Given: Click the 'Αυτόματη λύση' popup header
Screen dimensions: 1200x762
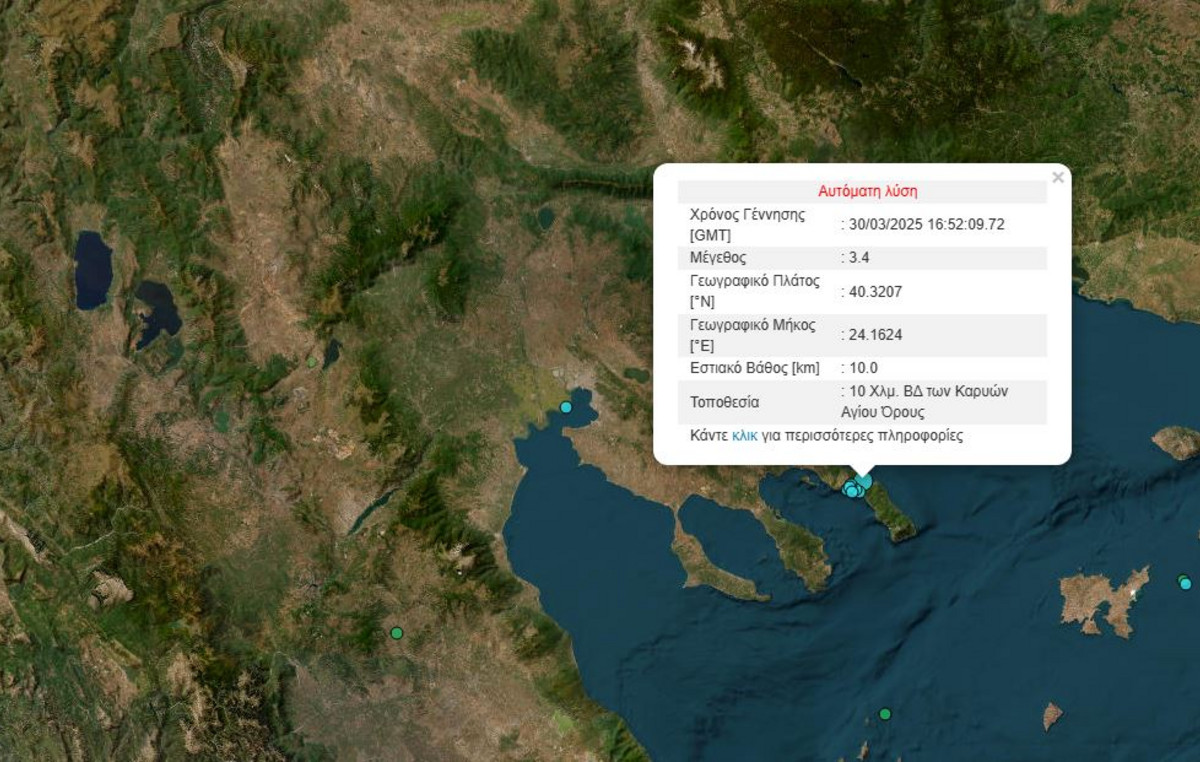Looking at the screenshot, I should pos(867,191).
